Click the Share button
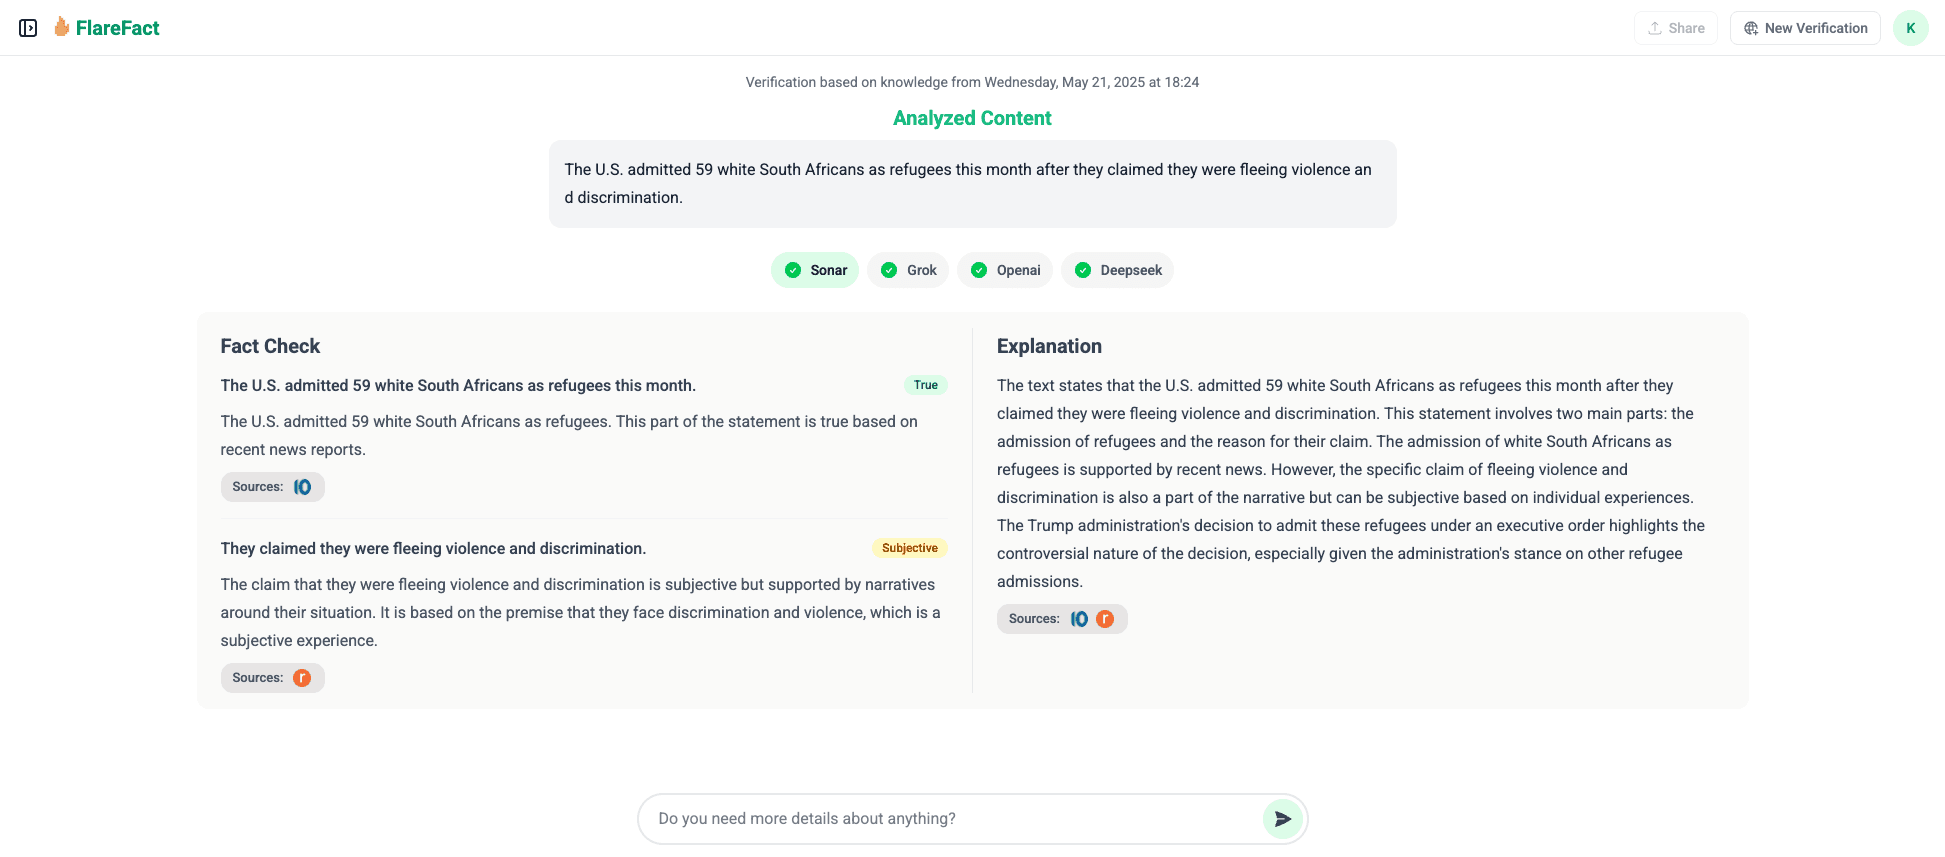This screenshot has width=1945, height=857. tap(1675, 27)
